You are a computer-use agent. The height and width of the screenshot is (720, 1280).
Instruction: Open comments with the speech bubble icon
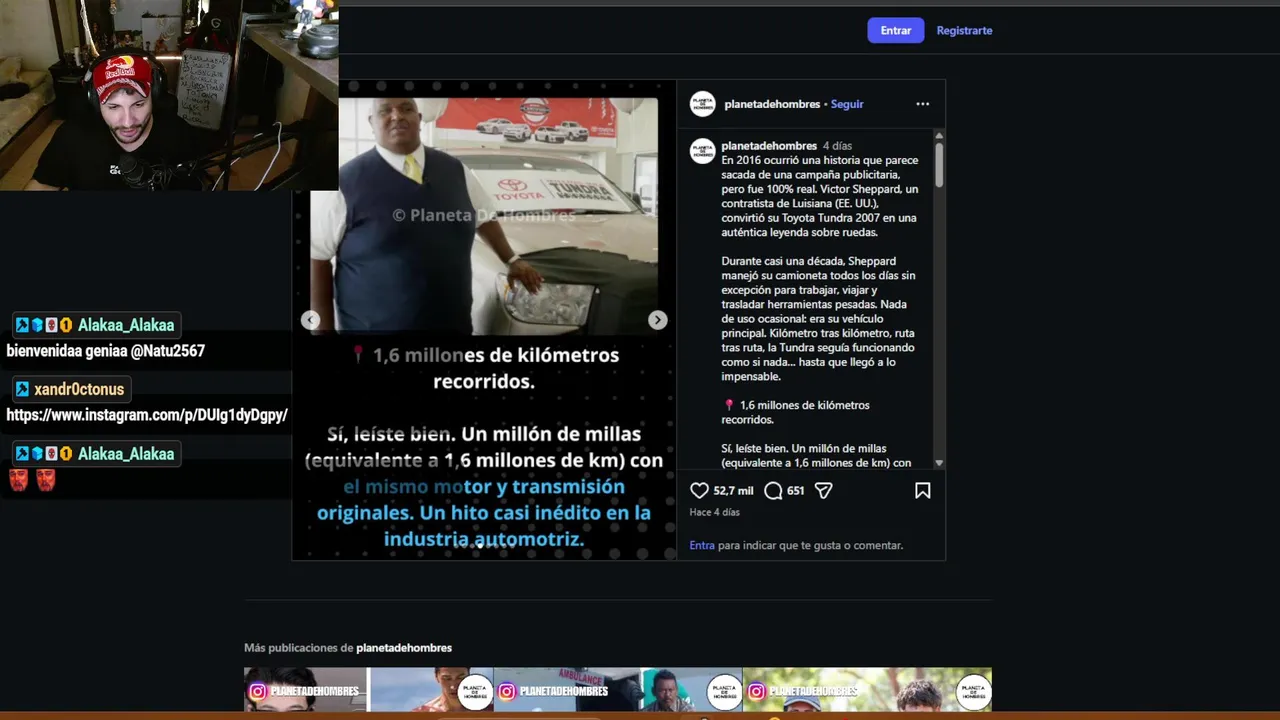[x=773, y=490]
